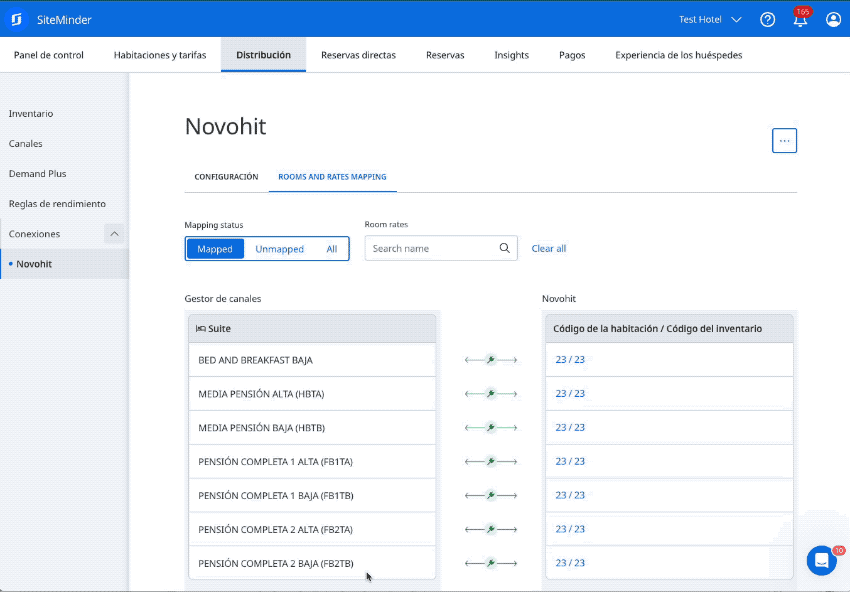Image resolution: width=850 pixels, height=592 pixels.
Task: Open the Insights tab
Action: point(511,55)
